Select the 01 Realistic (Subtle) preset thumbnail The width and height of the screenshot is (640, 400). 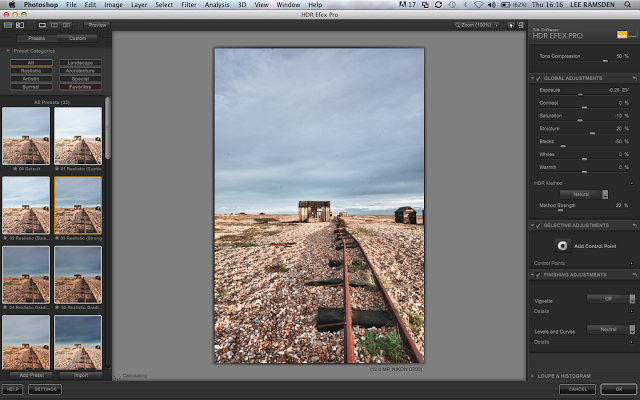(78, 136)
